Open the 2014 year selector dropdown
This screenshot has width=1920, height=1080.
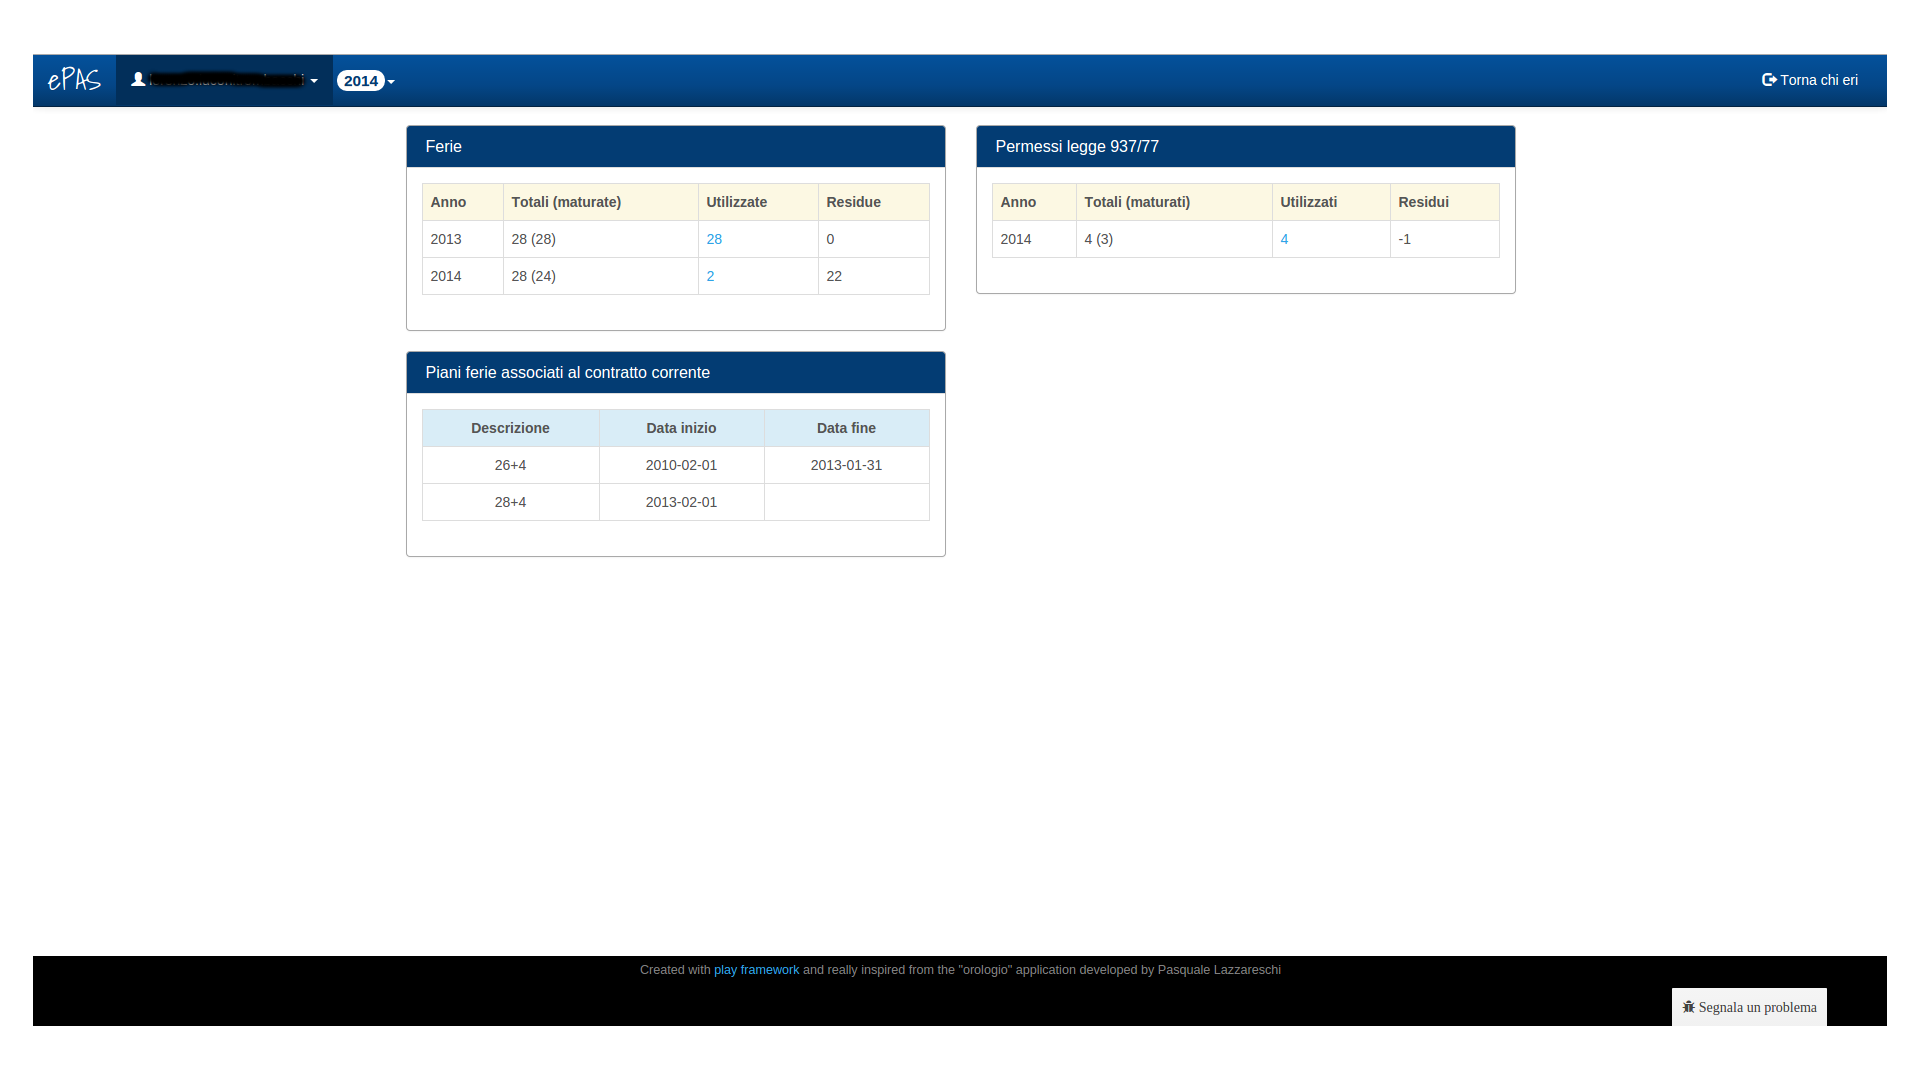click(x=361, y=81)
